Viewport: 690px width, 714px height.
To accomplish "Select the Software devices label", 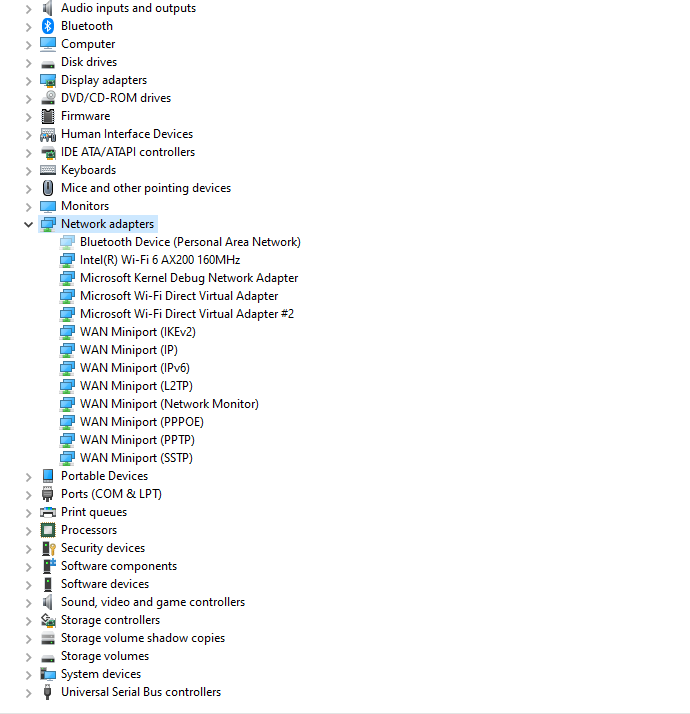I will tap(105, 584).
